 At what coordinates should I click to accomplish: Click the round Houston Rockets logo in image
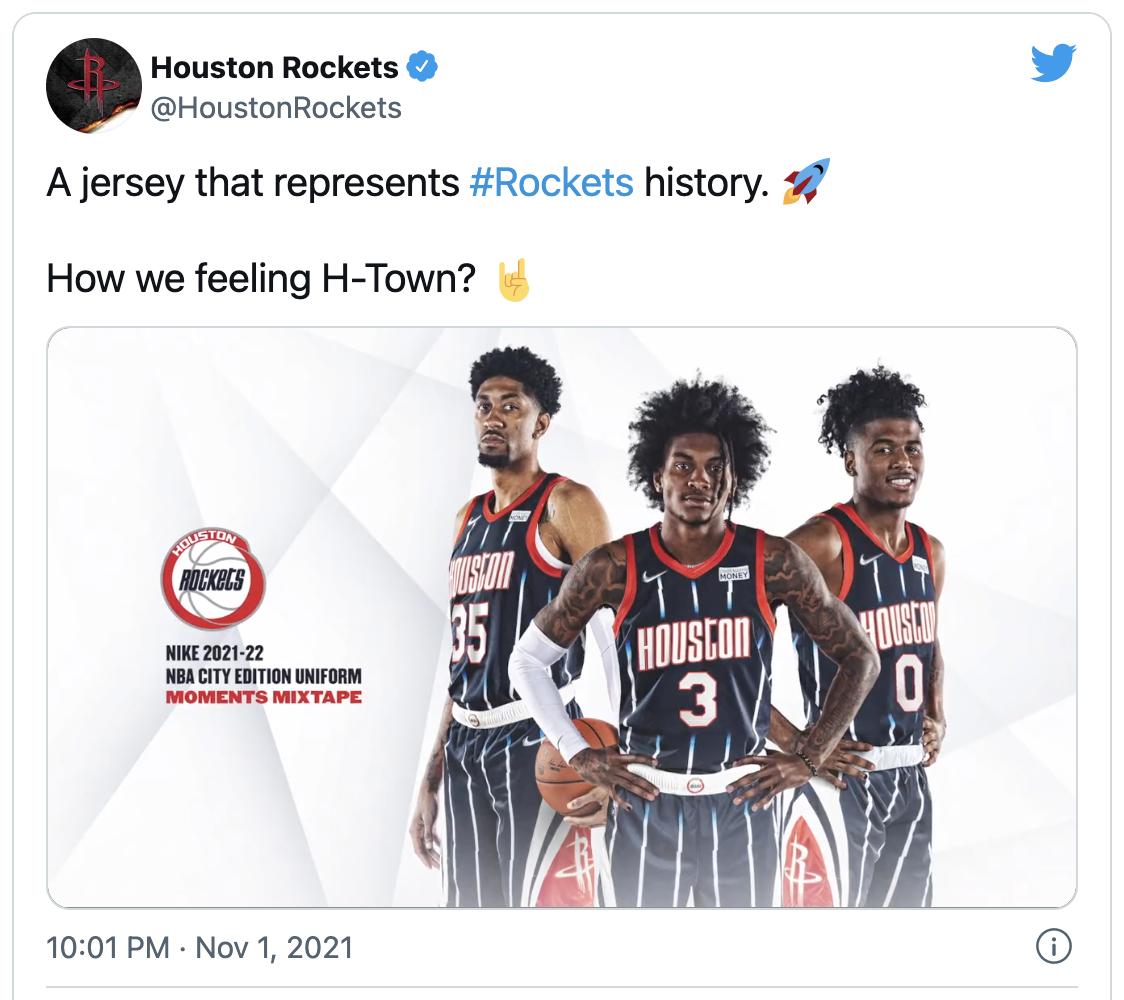pyautogui.click(x=213, y=579)
